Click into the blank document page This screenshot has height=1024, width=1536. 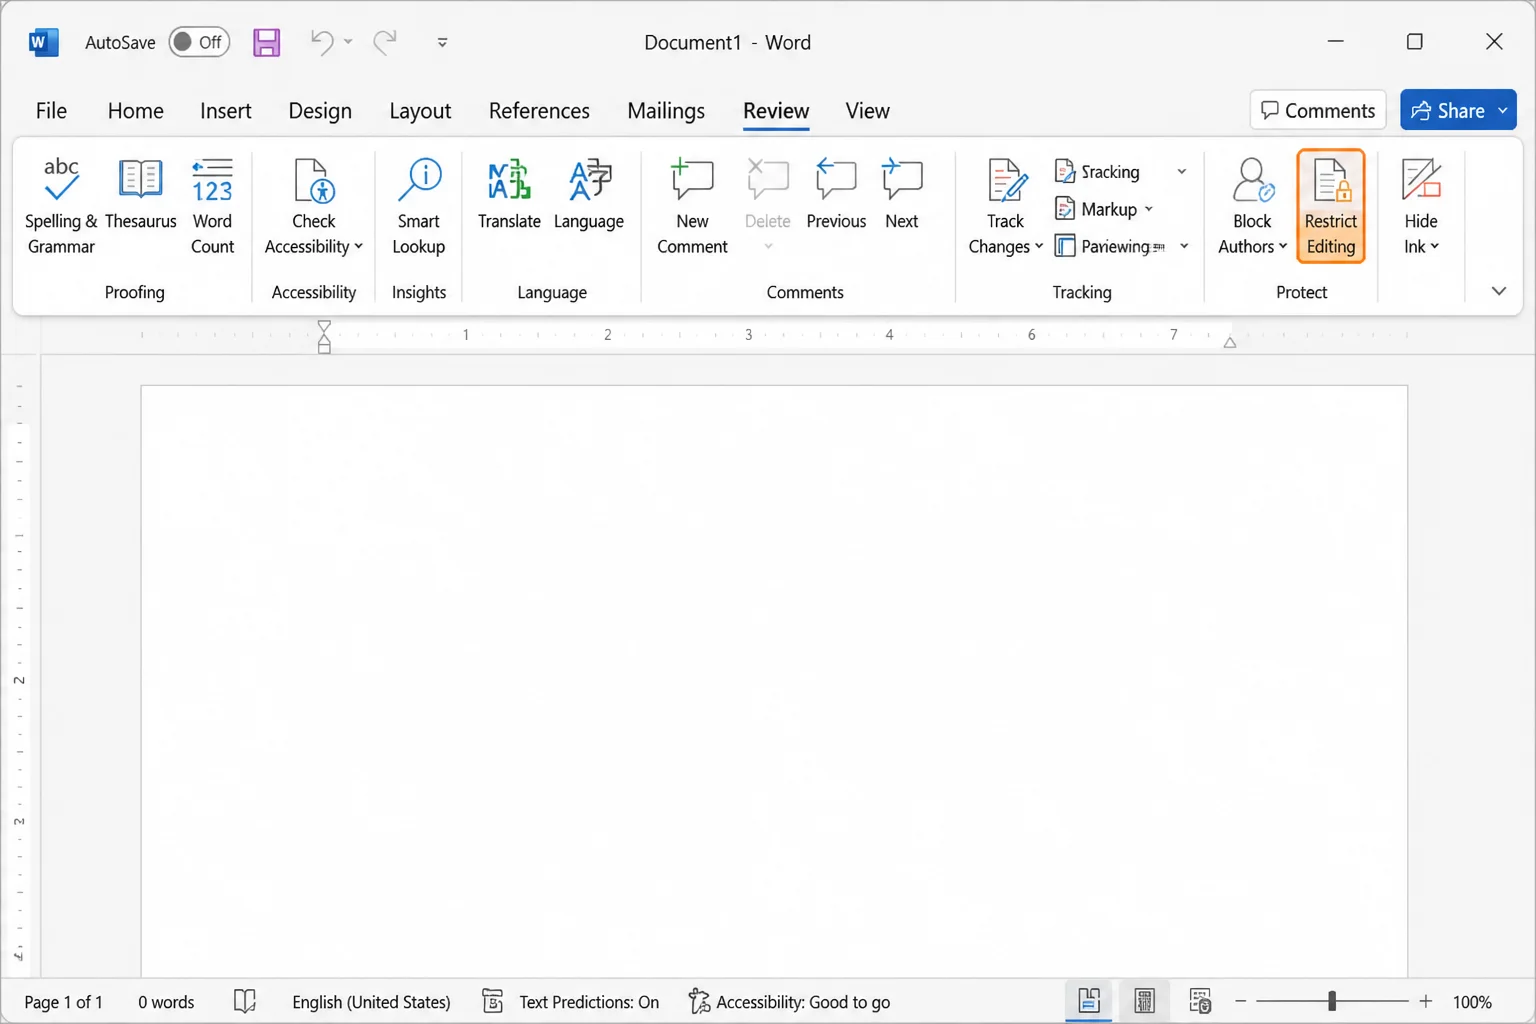[x=774, y=680]
